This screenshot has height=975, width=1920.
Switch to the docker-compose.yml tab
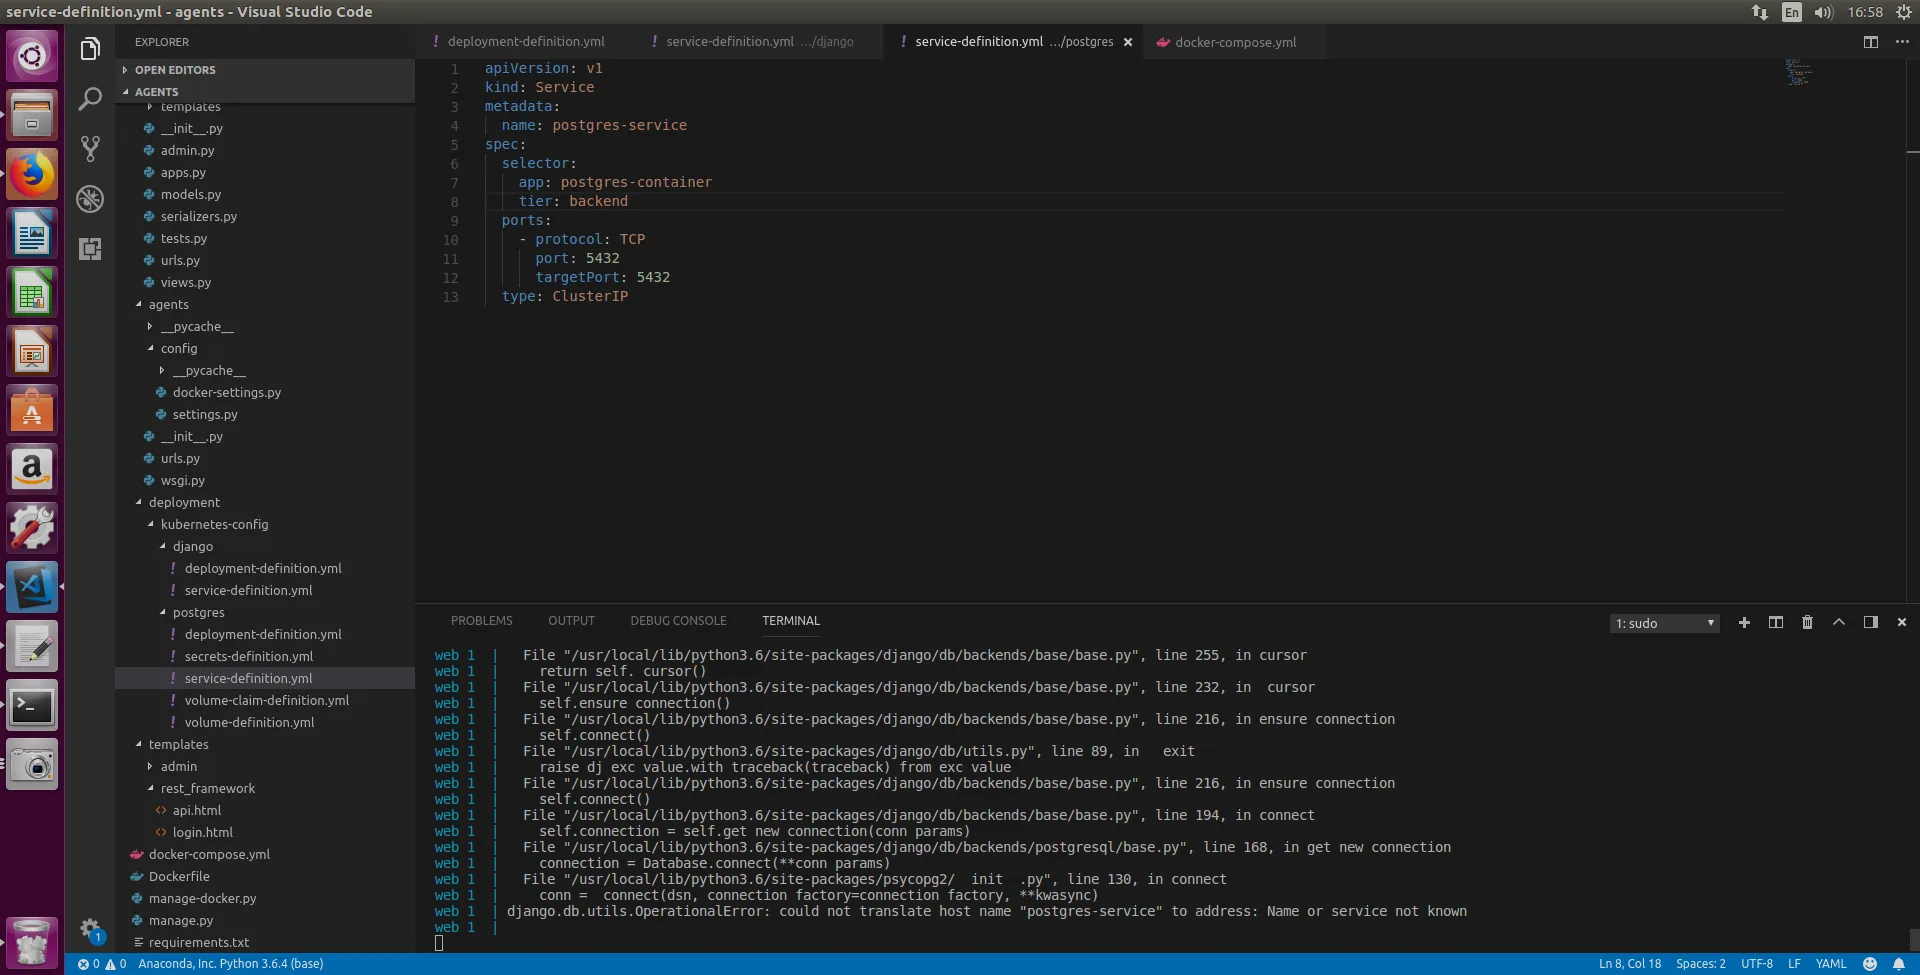point(1234,42)
